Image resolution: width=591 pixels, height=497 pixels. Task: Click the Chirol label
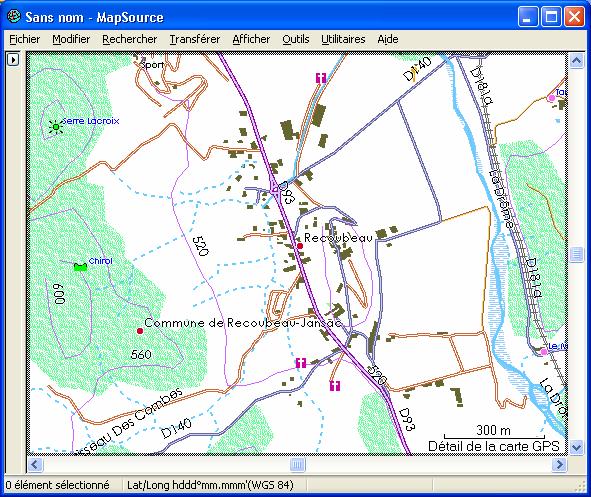click(100, 261)
